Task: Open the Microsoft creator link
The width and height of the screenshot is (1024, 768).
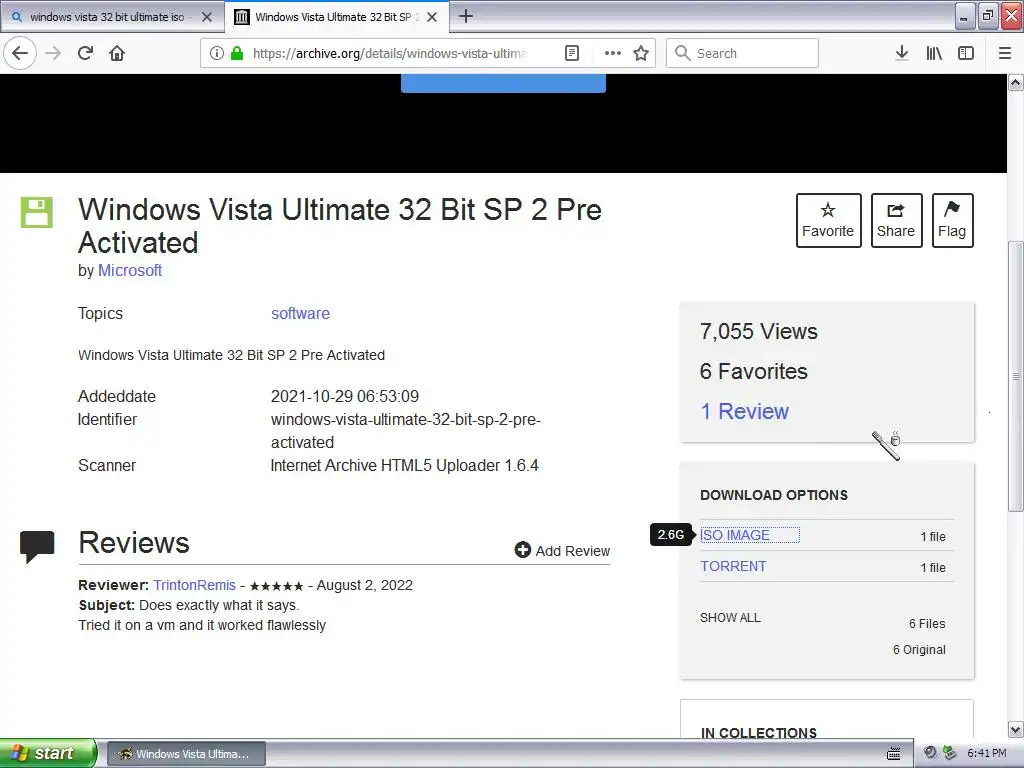Action: click(x=129, y=270)
